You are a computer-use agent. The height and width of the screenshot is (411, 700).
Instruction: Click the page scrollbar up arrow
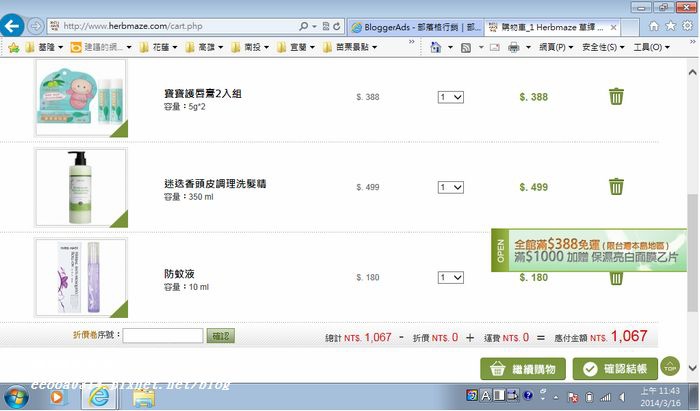pos(692,72)
